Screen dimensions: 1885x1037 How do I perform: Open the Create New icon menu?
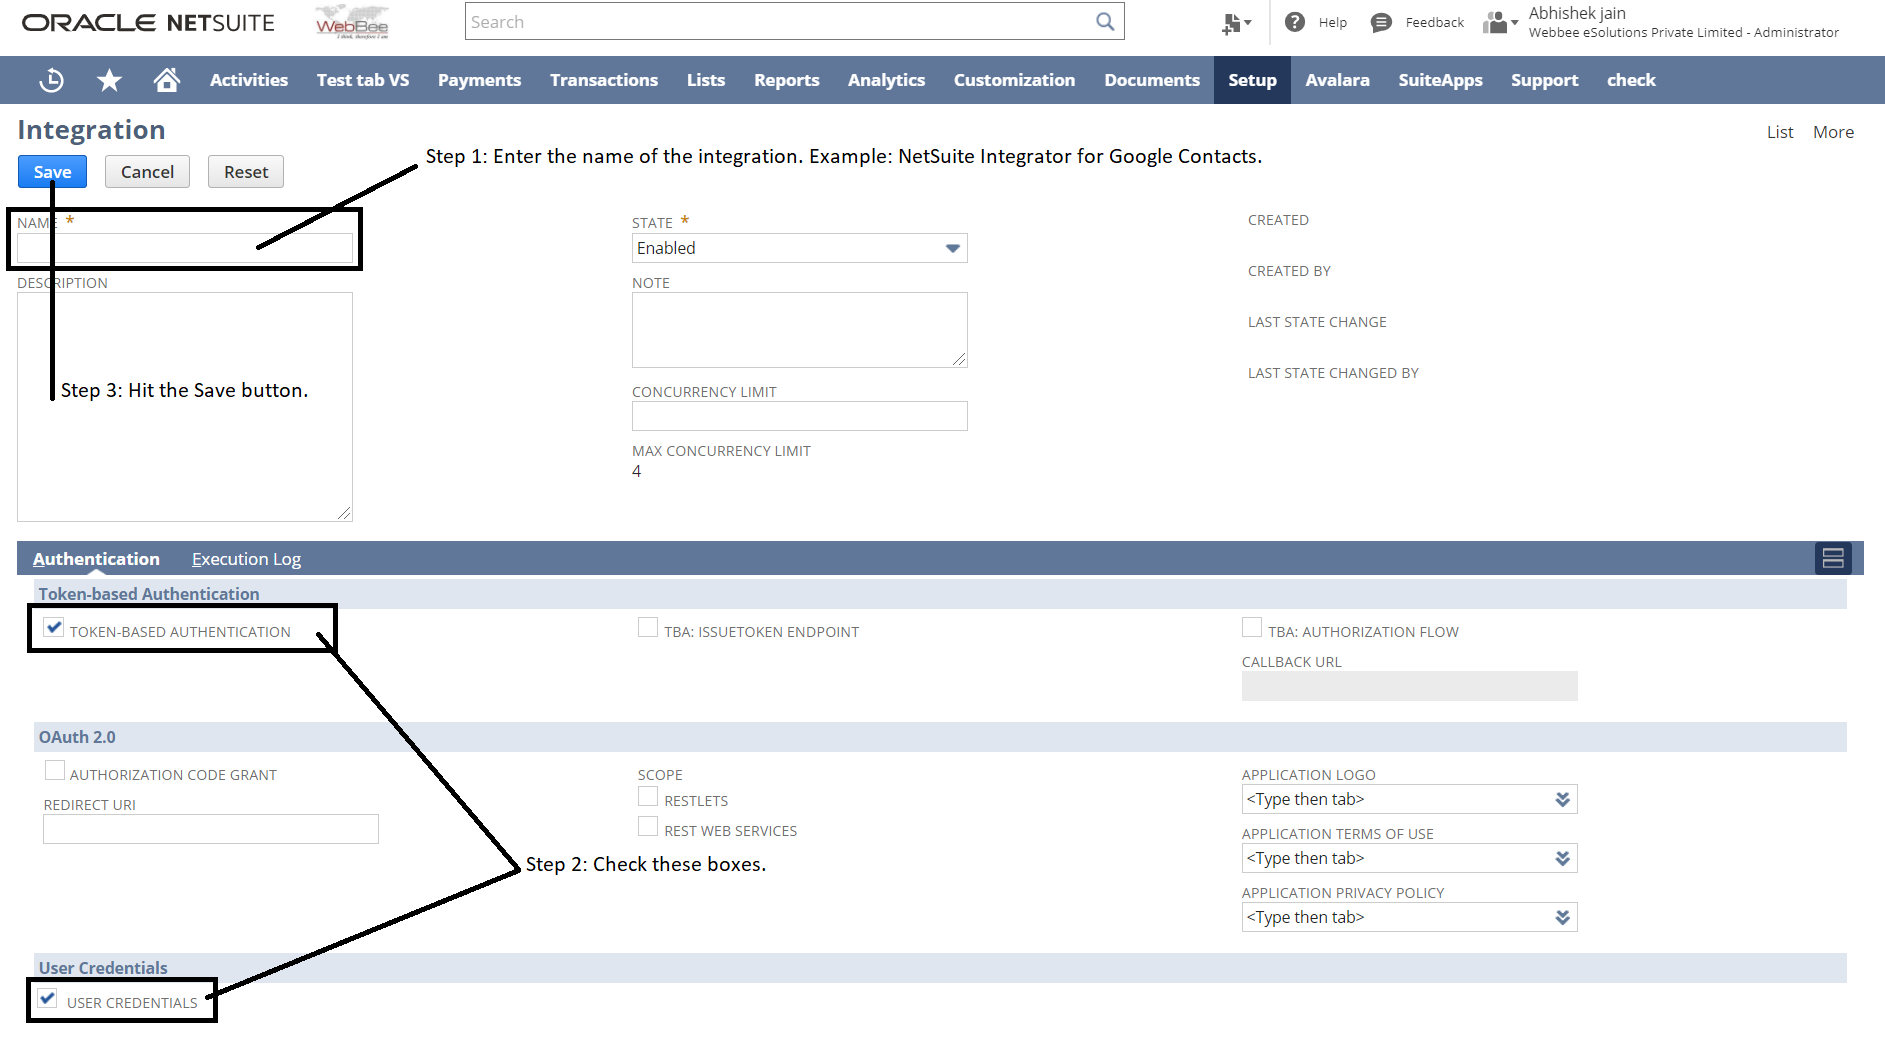(1236, 23)
